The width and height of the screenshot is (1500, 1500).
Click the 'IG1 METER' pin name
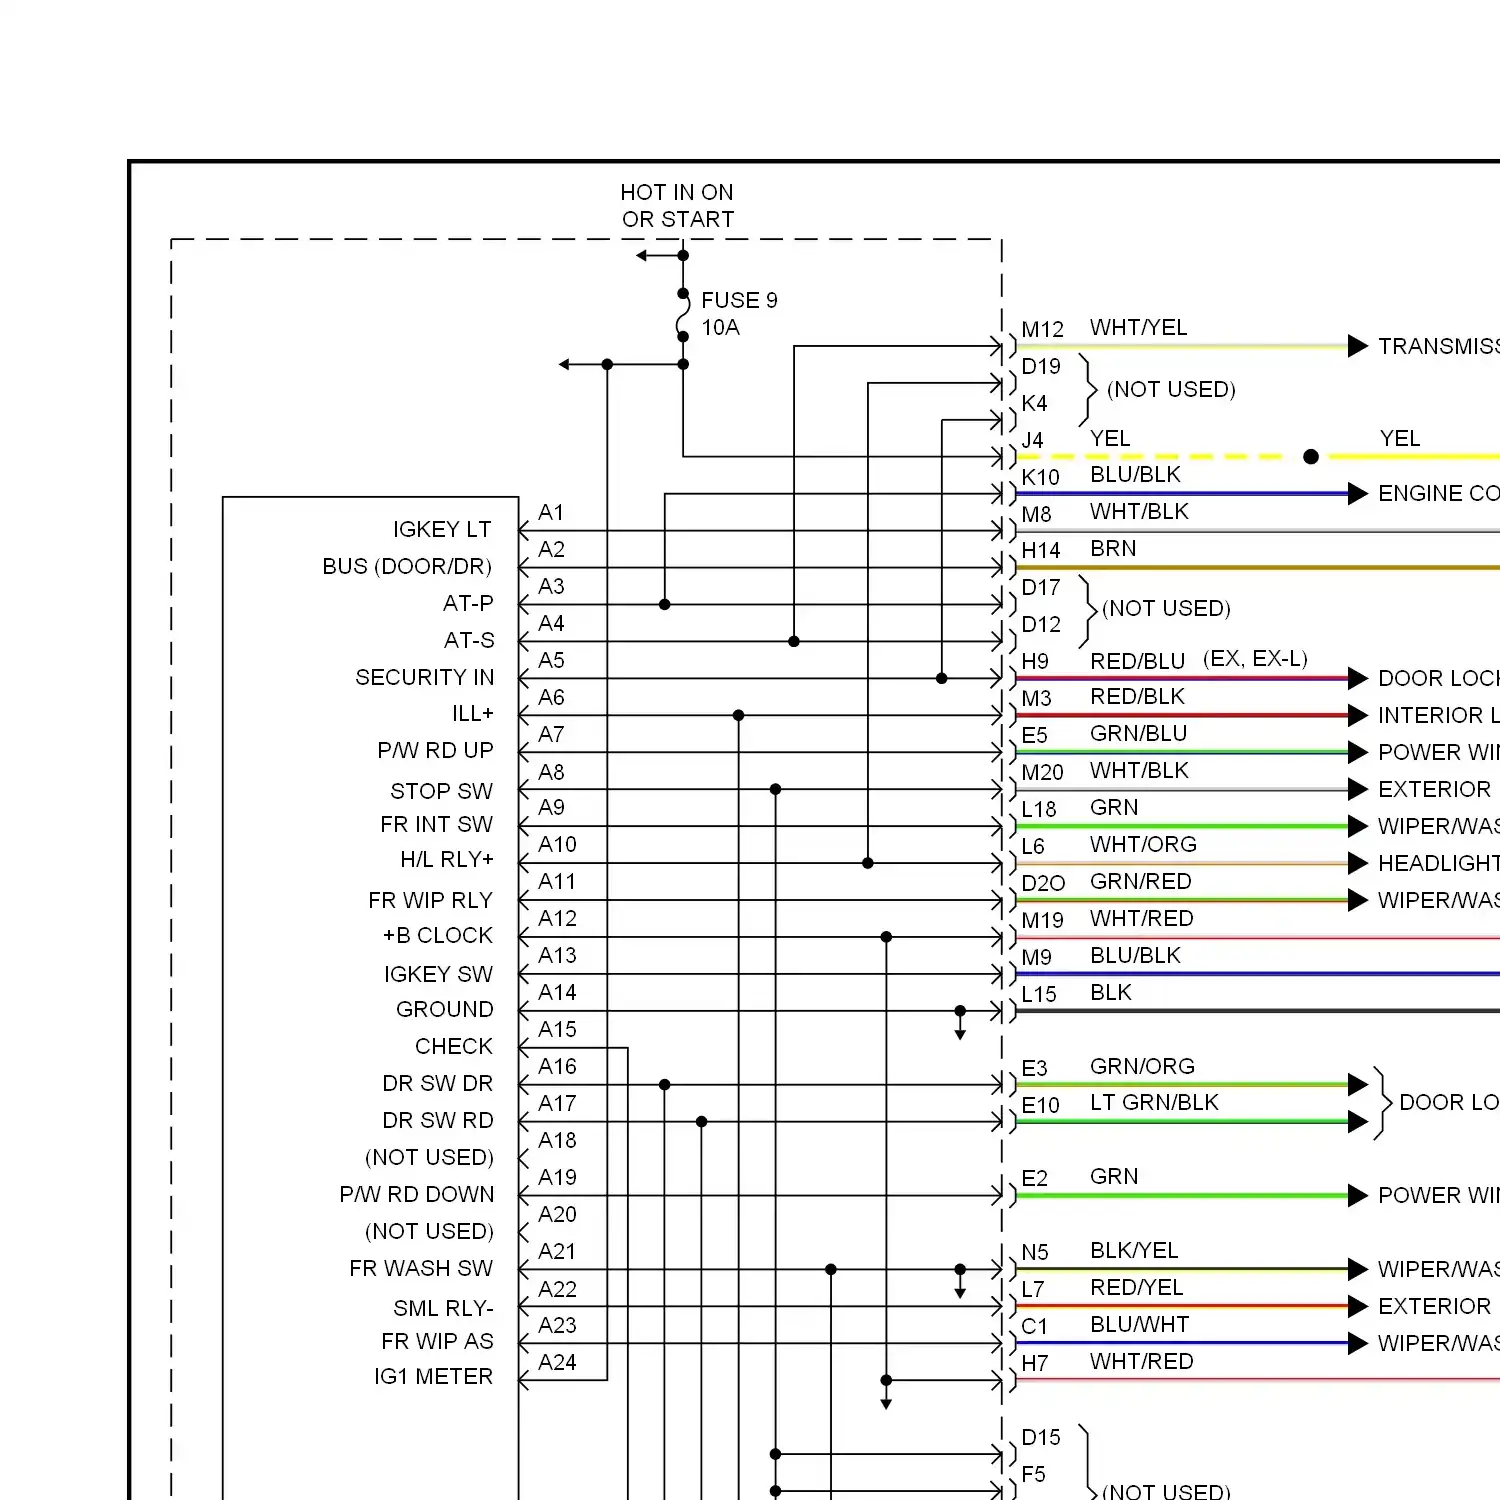coord(433,1376)
